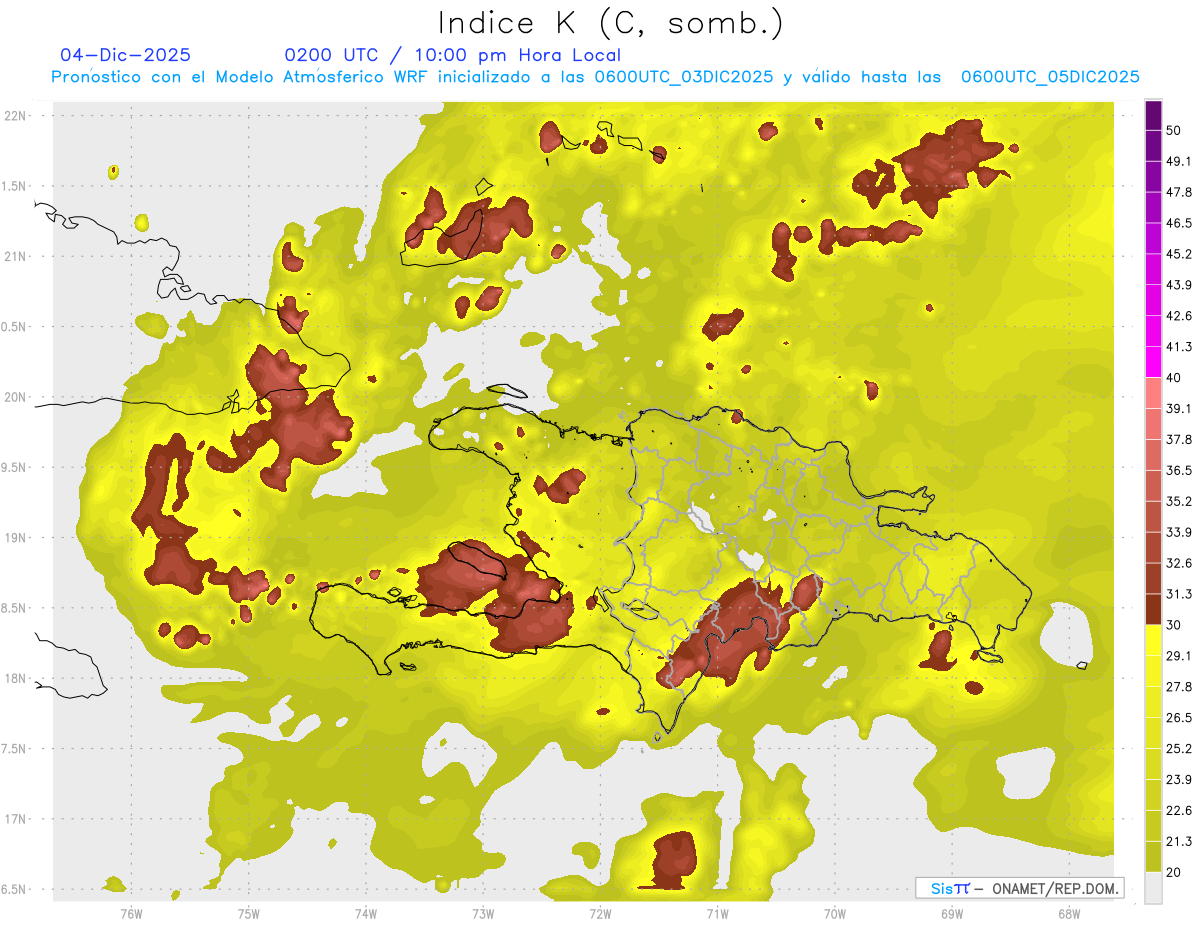
Task: Click the '69W' longitude label
Action: pos(951,913)
